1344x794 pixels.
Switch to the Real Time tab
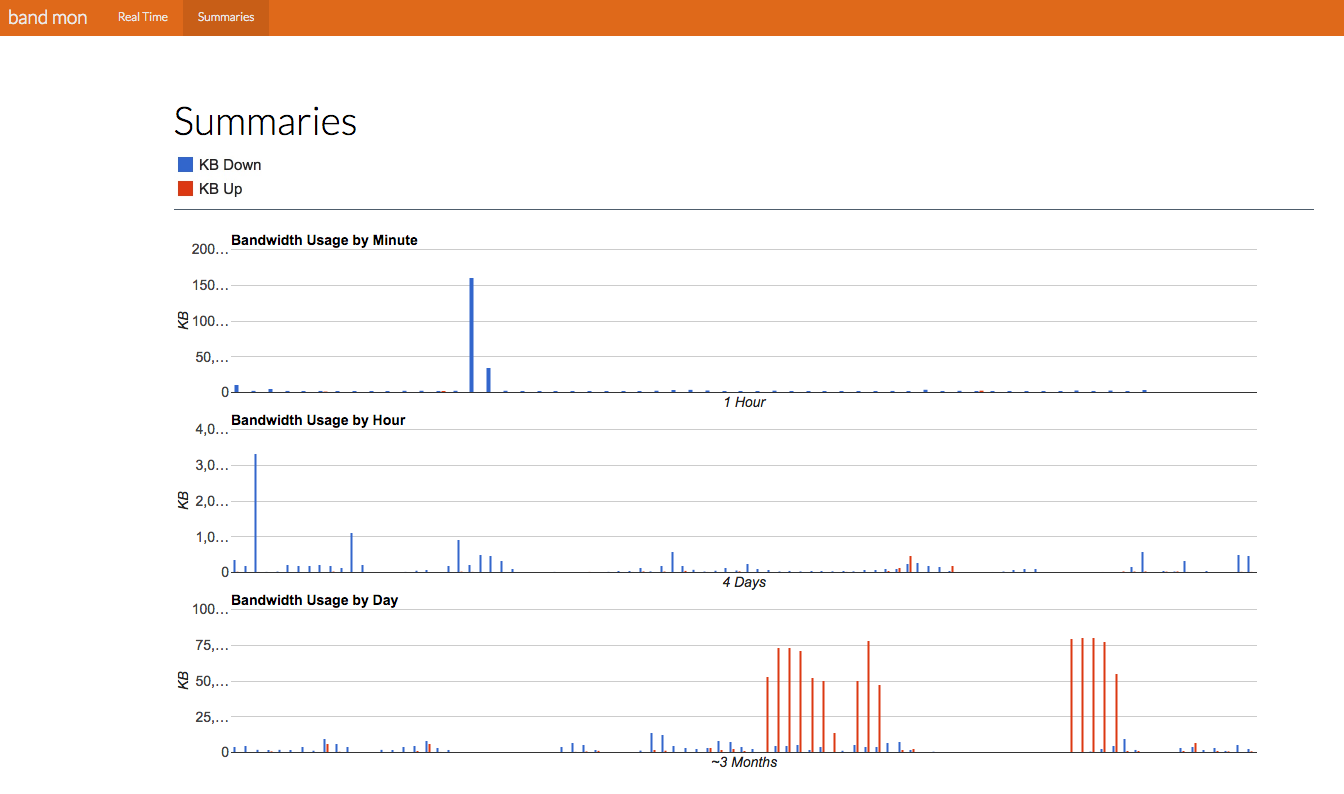[143, 17]
